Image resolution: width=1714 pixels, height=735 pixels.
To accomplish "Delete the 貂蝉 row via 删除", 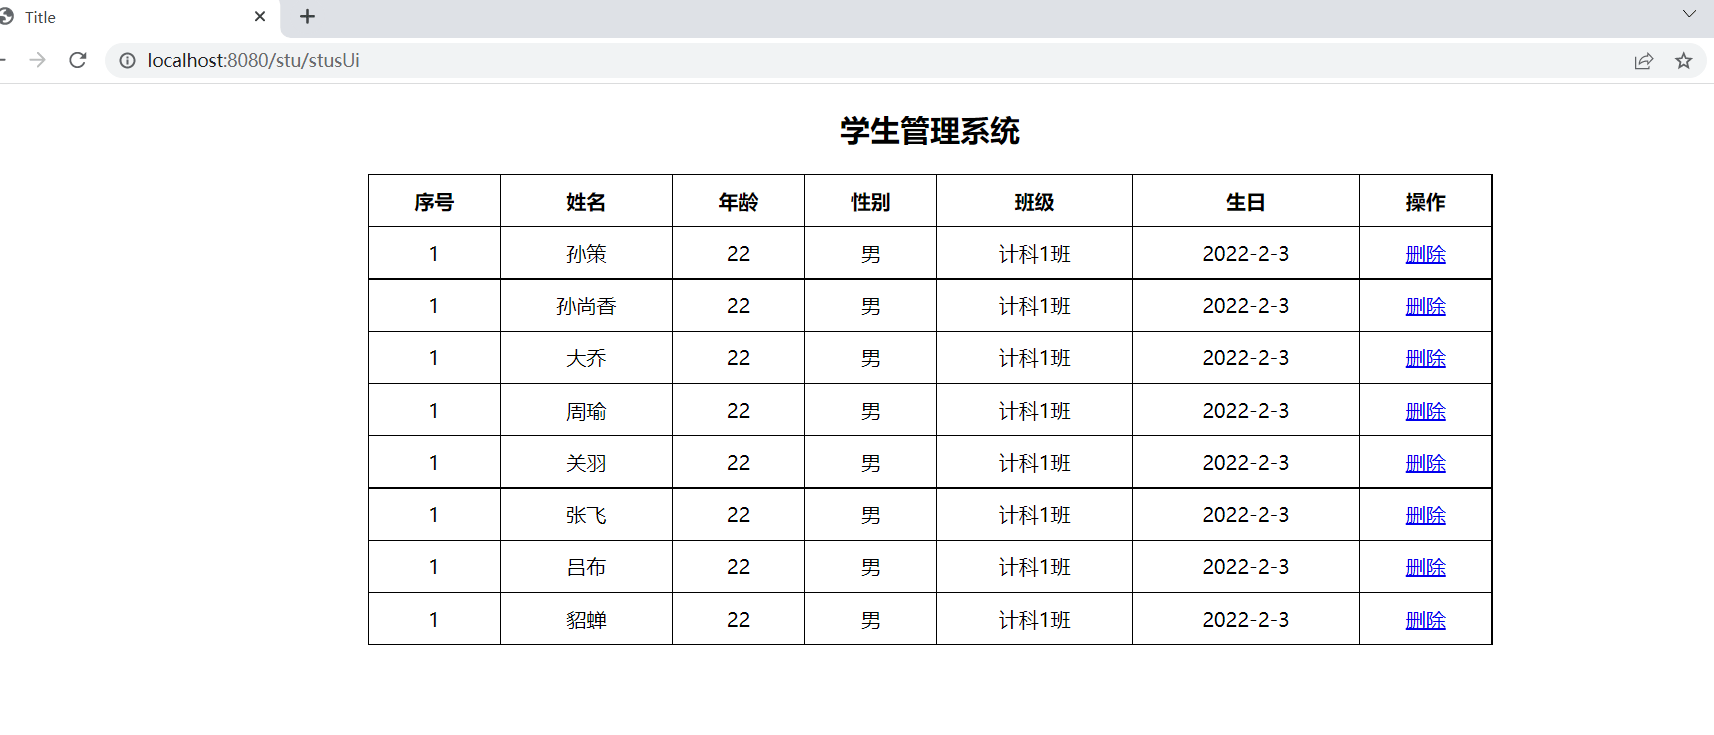I will click(1425, 620).
